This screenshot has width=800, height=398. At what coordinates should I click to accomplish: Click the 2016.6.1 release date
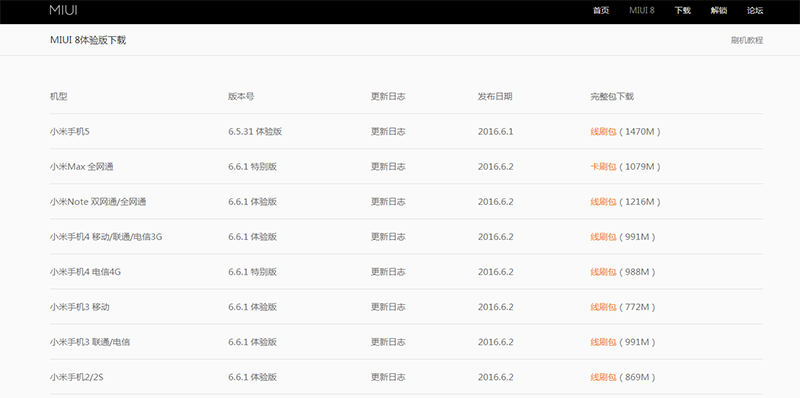[x=495, y=132]
